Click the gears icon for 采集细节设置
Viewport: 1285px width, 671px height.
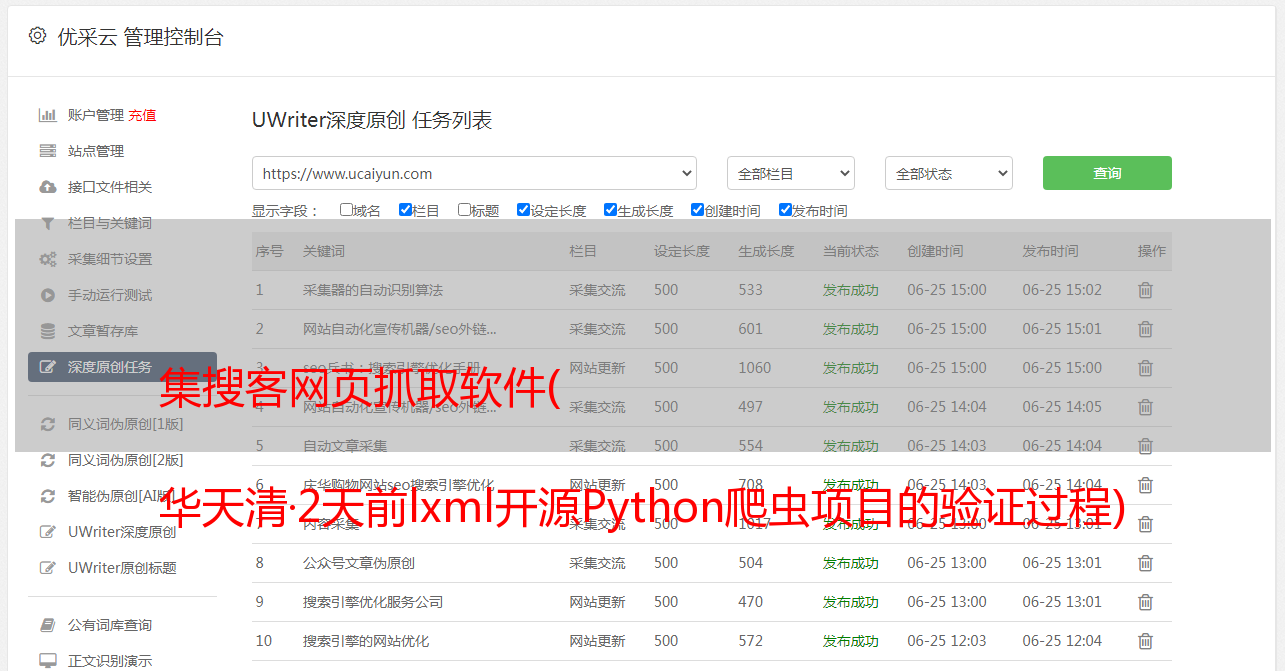(47, 259)
